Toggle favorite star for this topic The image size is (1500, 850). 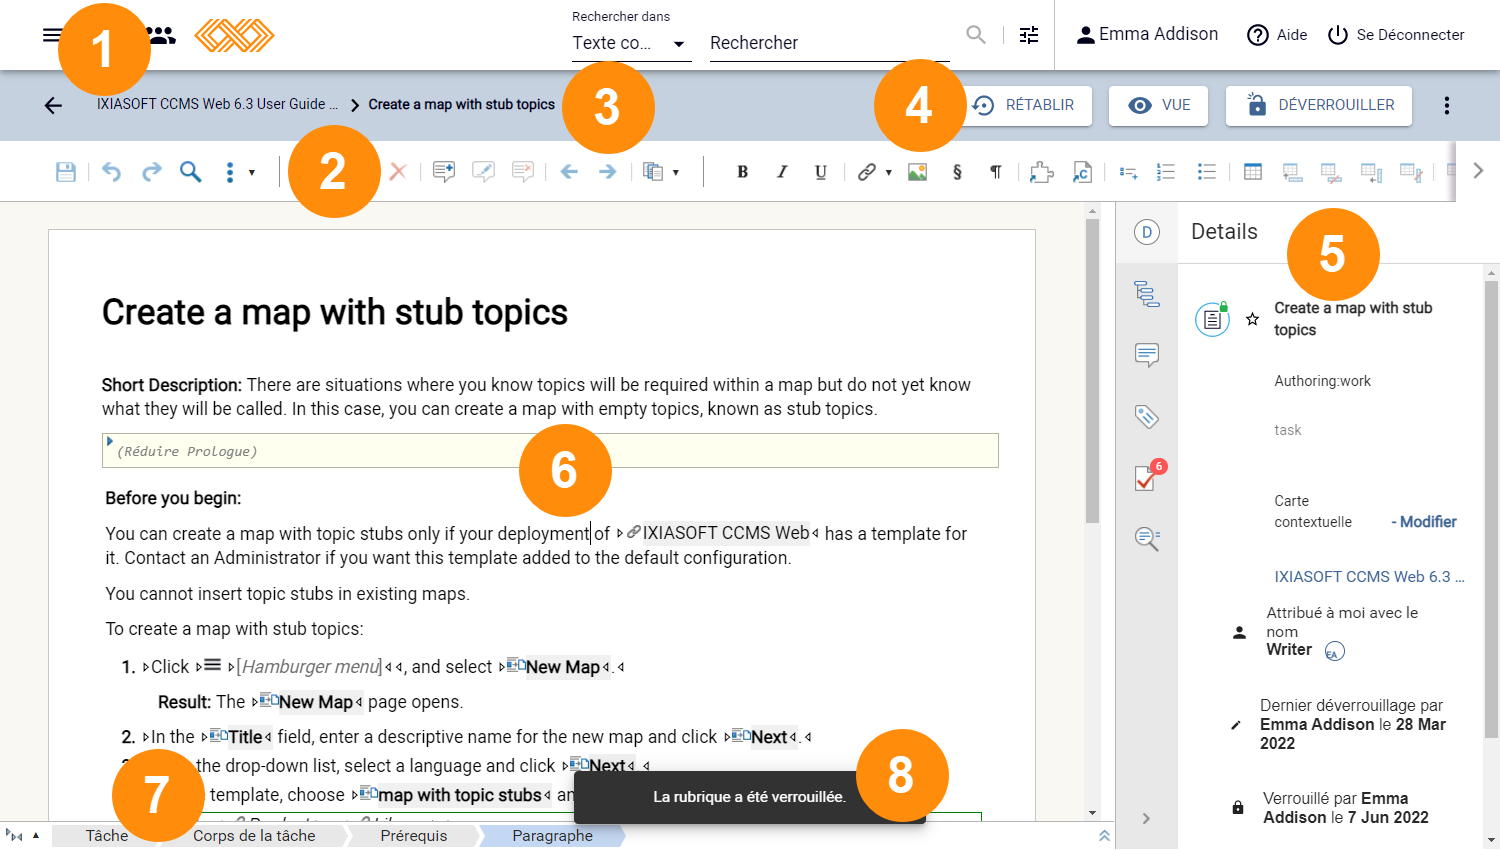coord(1252,319)
